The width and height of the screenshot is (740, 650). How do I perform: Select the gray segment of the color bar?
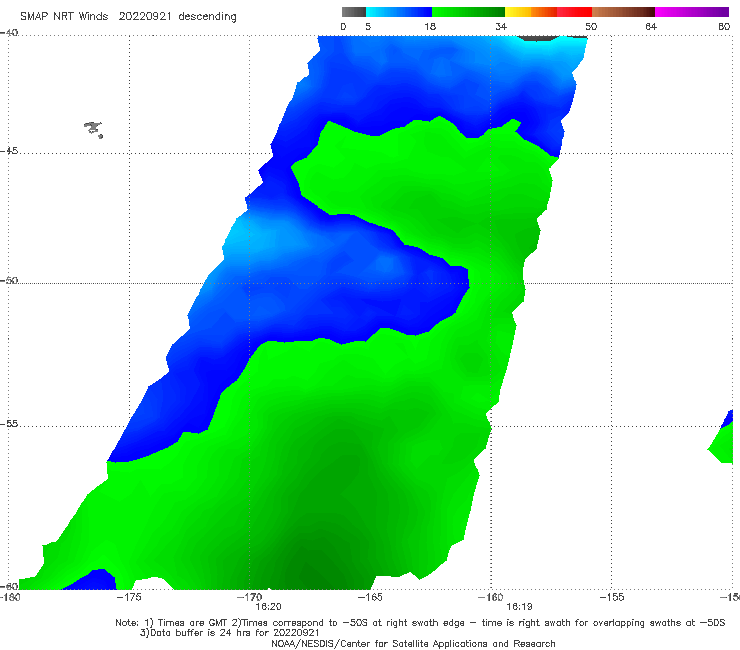click(x=354, y=12)
